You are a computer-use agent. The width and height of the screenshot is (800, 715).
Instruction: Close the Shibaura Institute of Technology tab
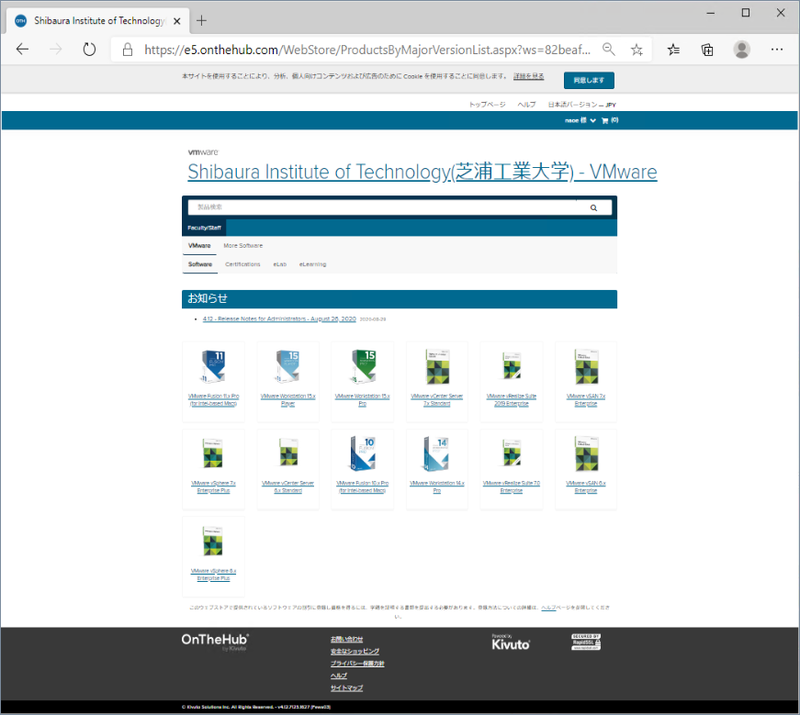point(177,21)
